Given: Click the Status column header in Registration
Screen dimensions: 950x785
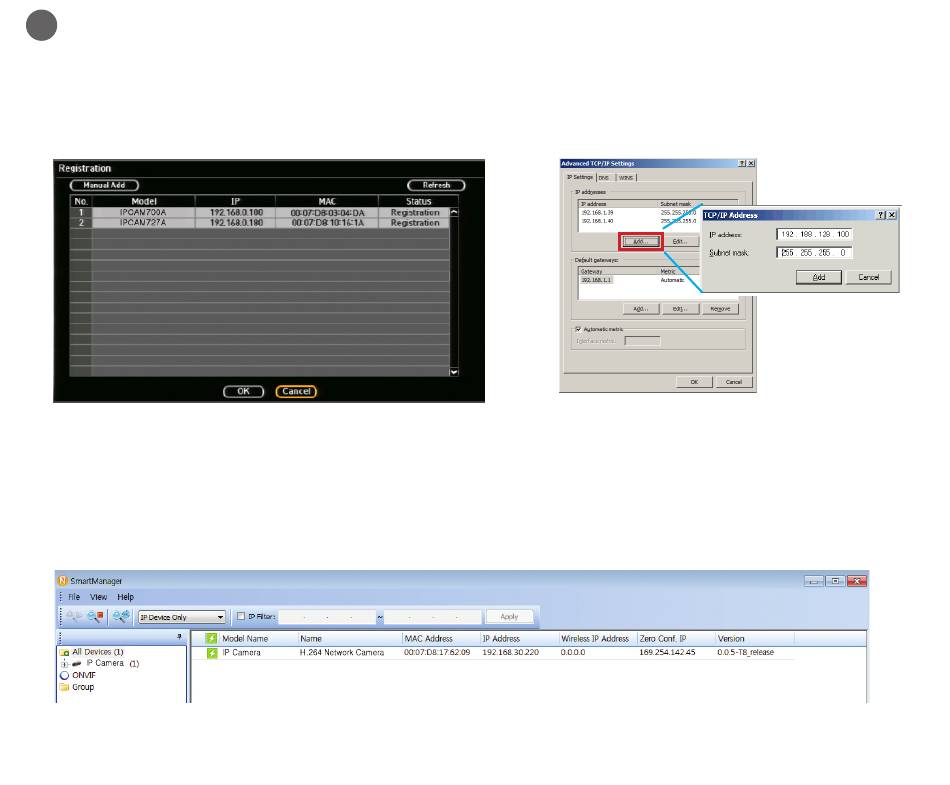Looking at the screenshot, I should (418, 201).
